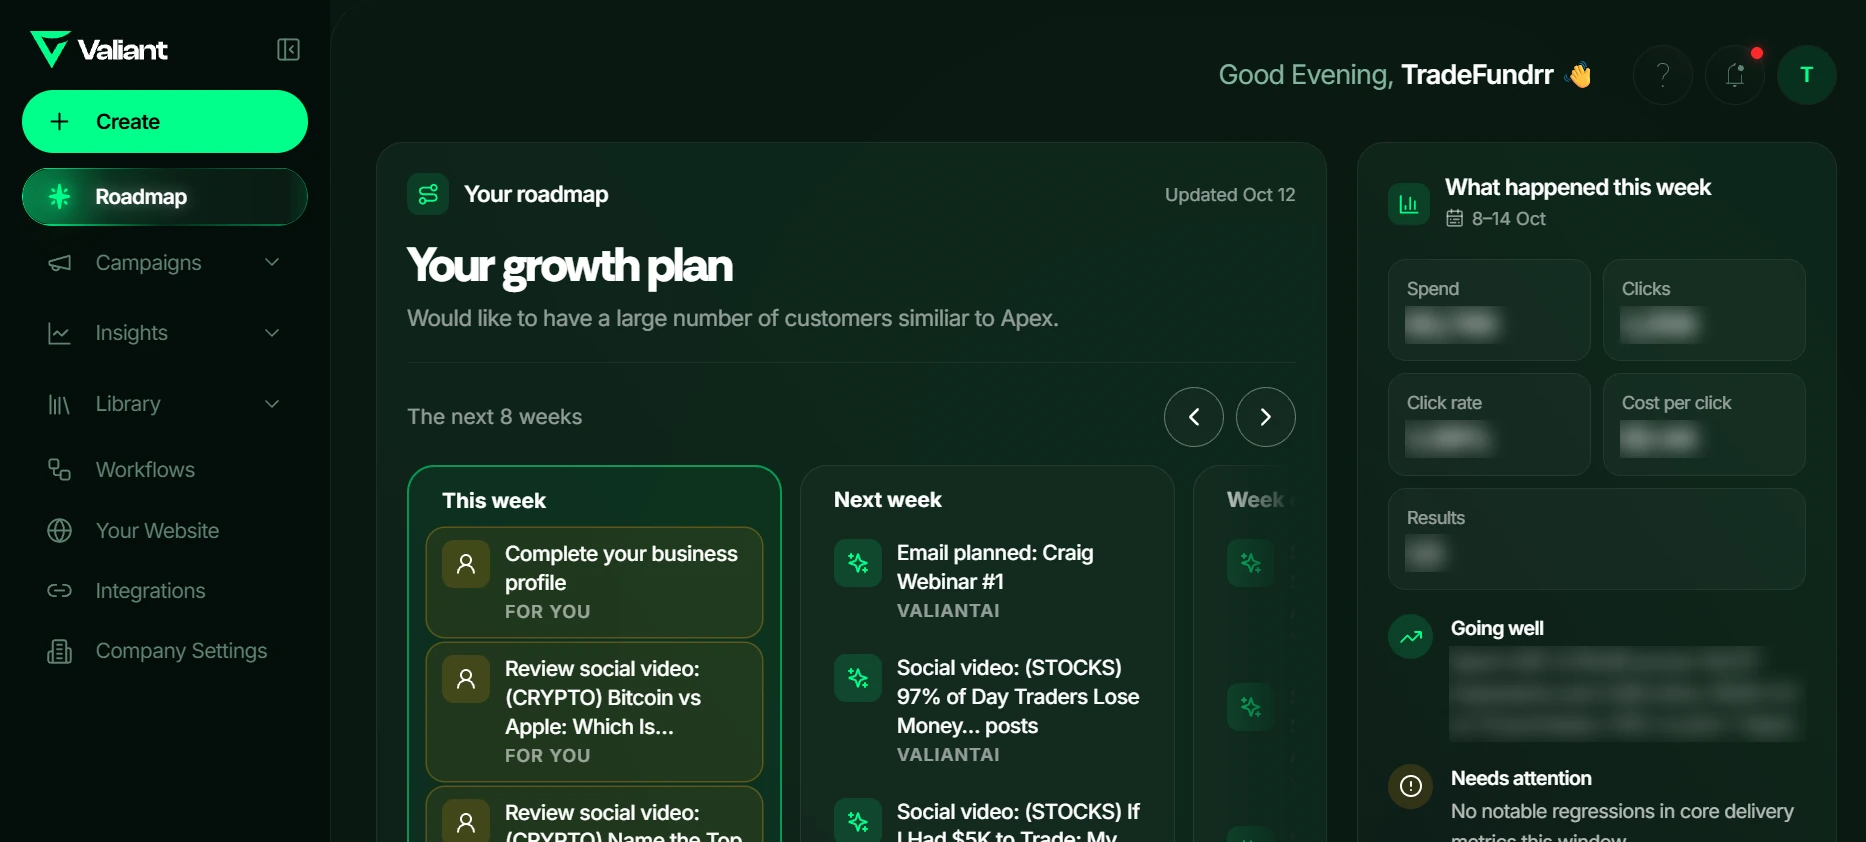Go to previous weeks with left arrow
Screen dimensions: 1866x842
pos(1194,417)
